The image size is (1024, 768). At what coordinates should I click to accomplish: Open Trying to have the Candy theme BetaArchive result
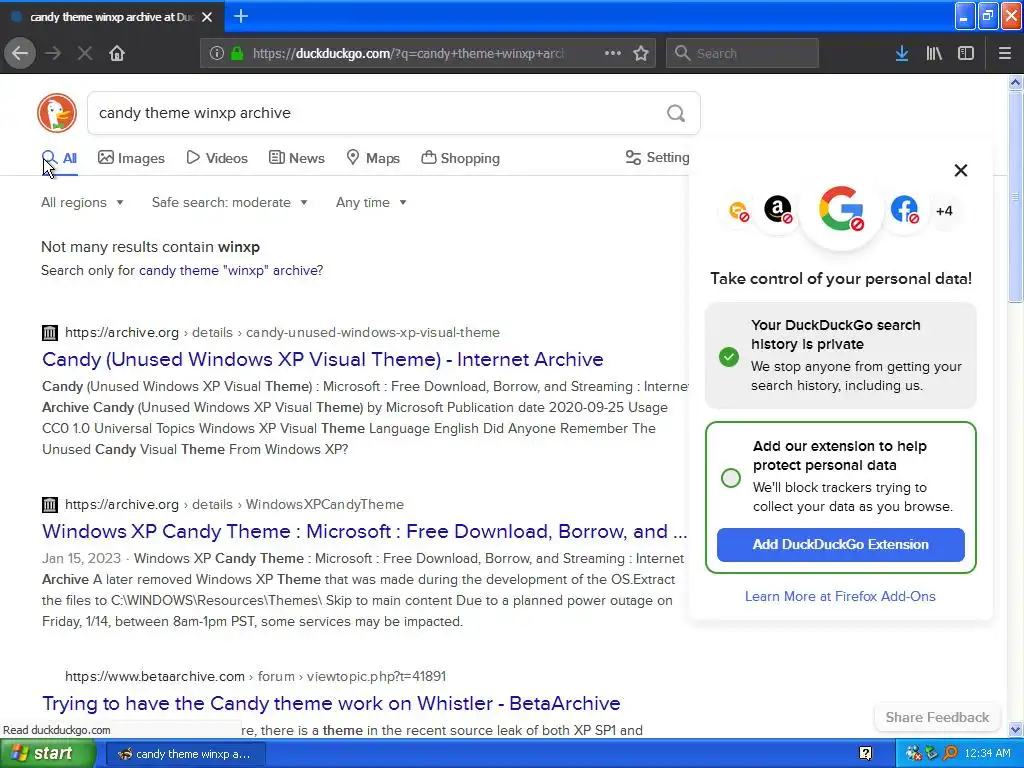(331, 703)
